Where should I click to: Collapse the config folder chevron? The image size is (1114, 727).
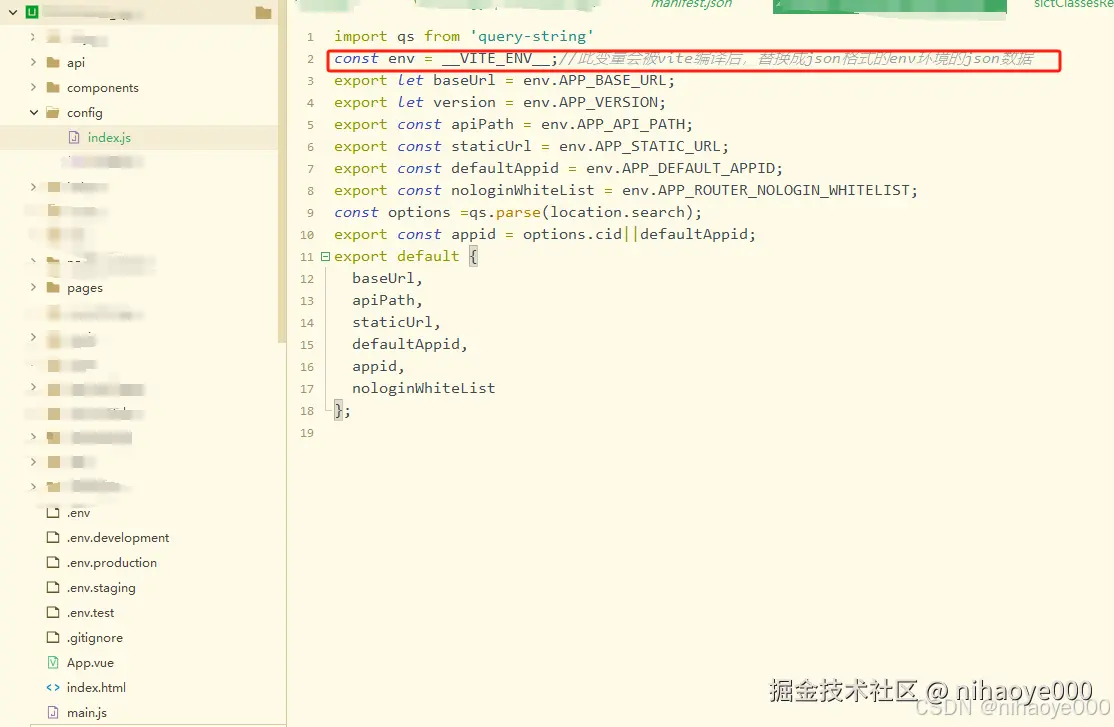click(x=33, y=112)
